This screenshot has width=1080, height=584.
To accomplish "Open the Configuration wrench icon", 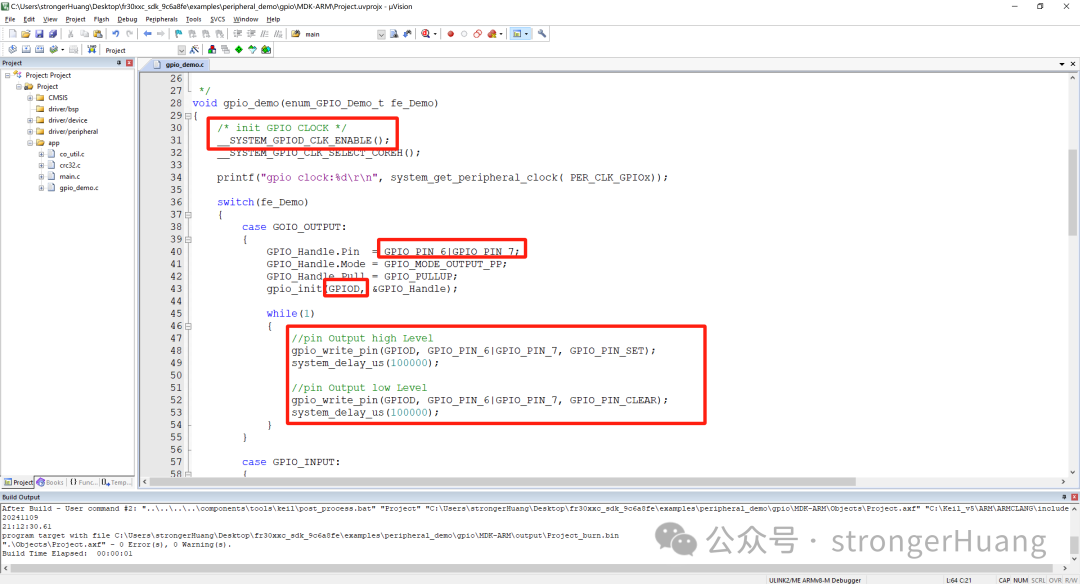I will pyautogui.click(x=542, y=34).
